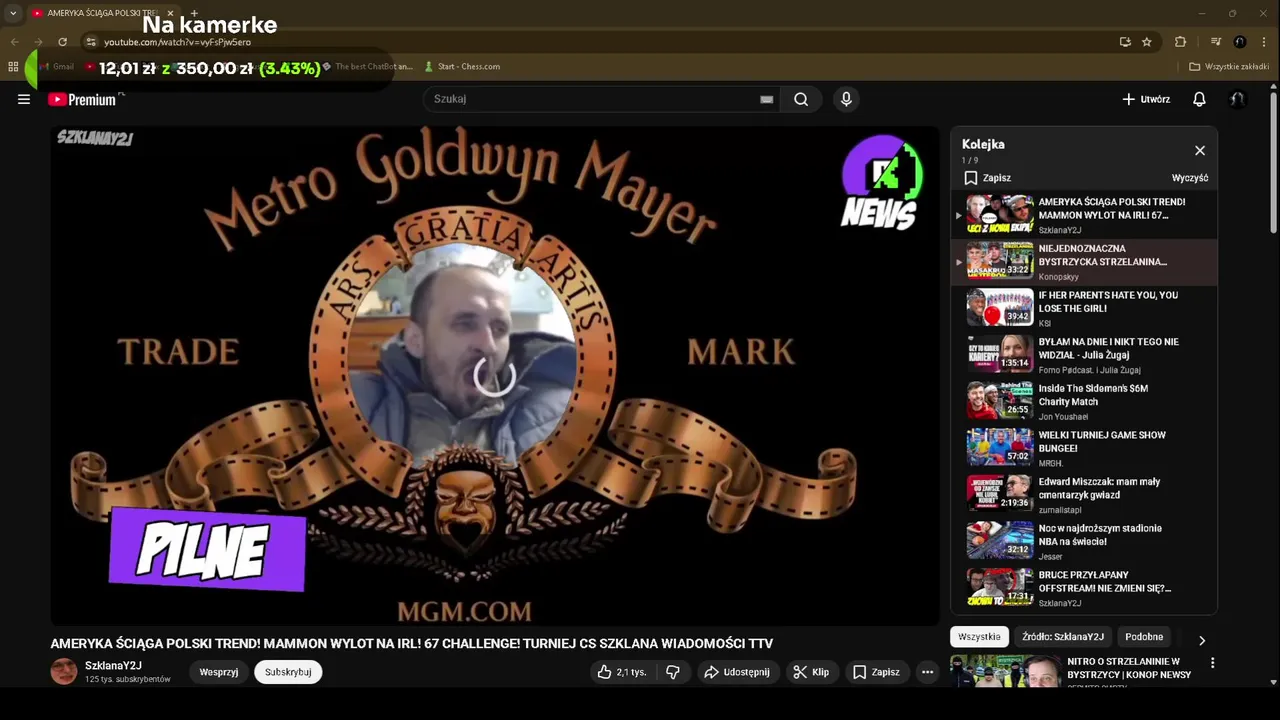1280x720 pixels.
Task: Open the YouTube hamburger guide menu
Action: (x=24, y=99)
